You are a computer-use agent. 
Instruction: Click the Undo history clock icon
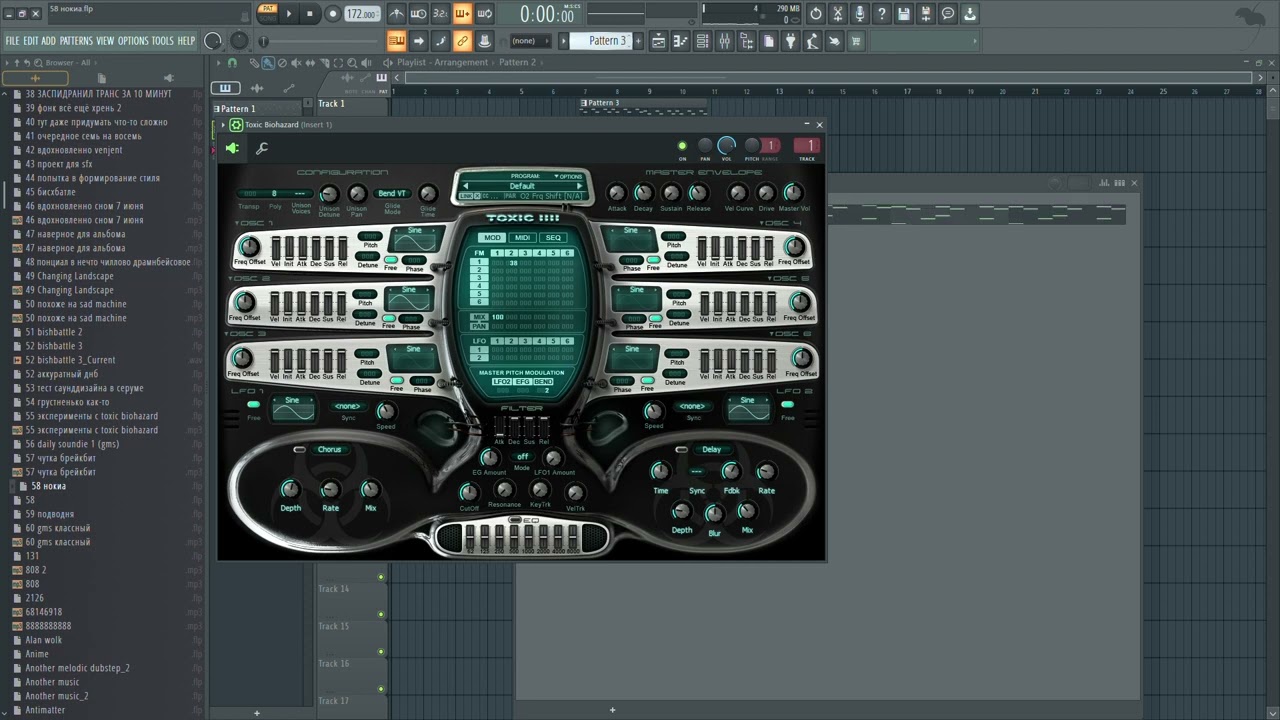click(816, 14)
